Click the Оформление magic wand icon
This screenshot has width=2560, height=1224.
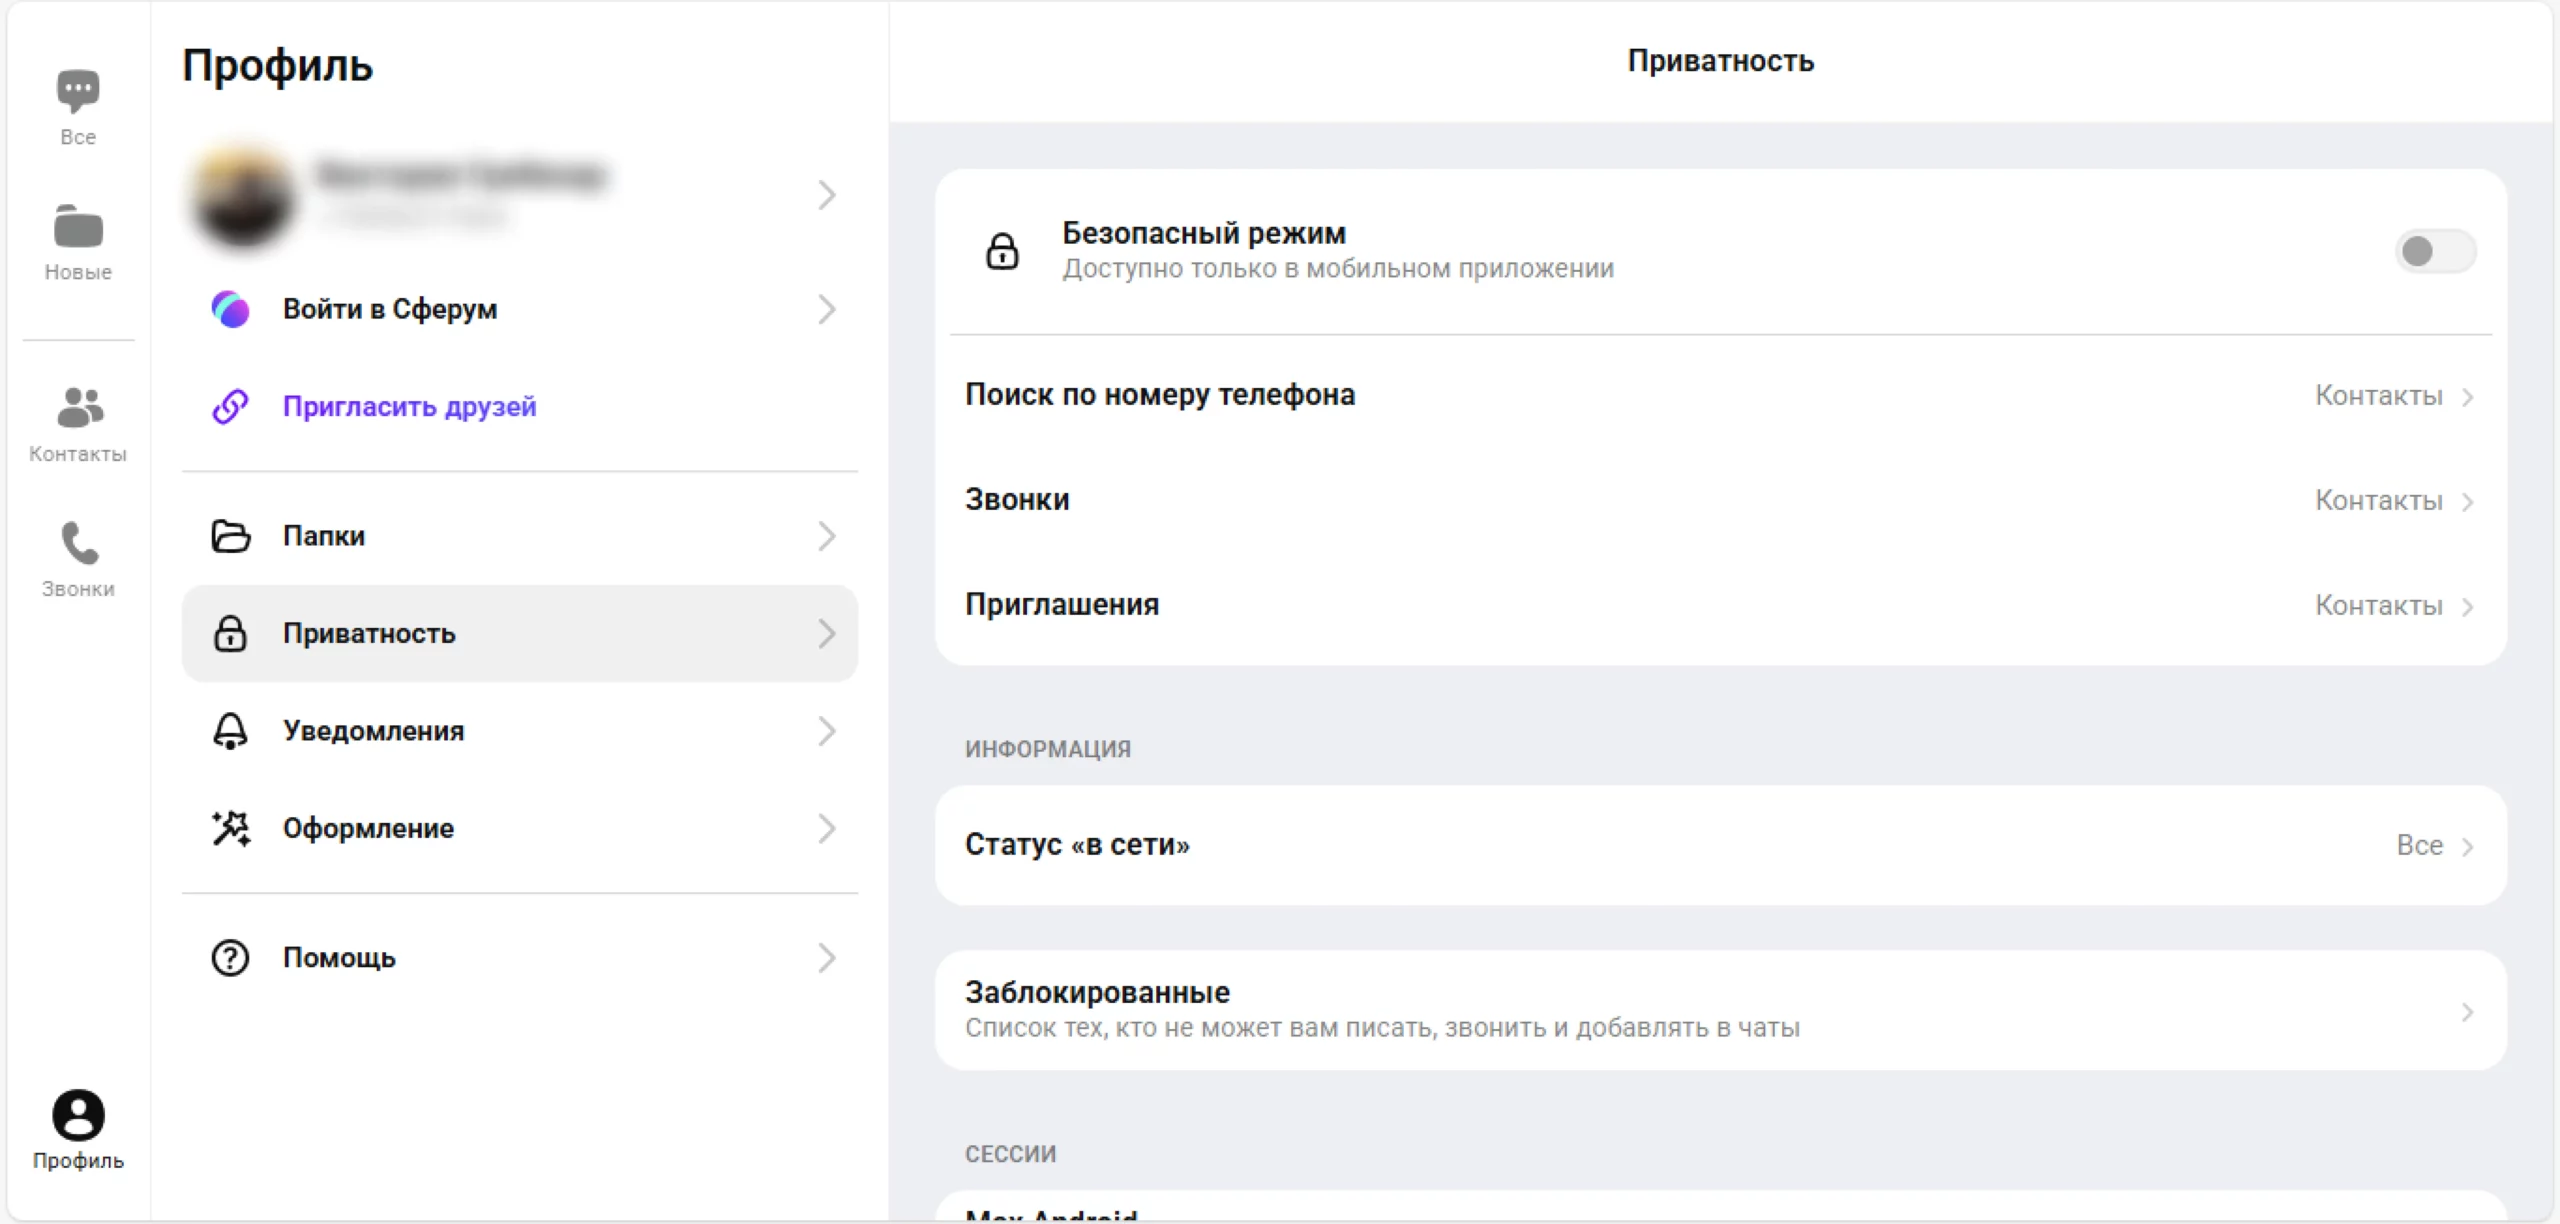[x=230, y=829]
